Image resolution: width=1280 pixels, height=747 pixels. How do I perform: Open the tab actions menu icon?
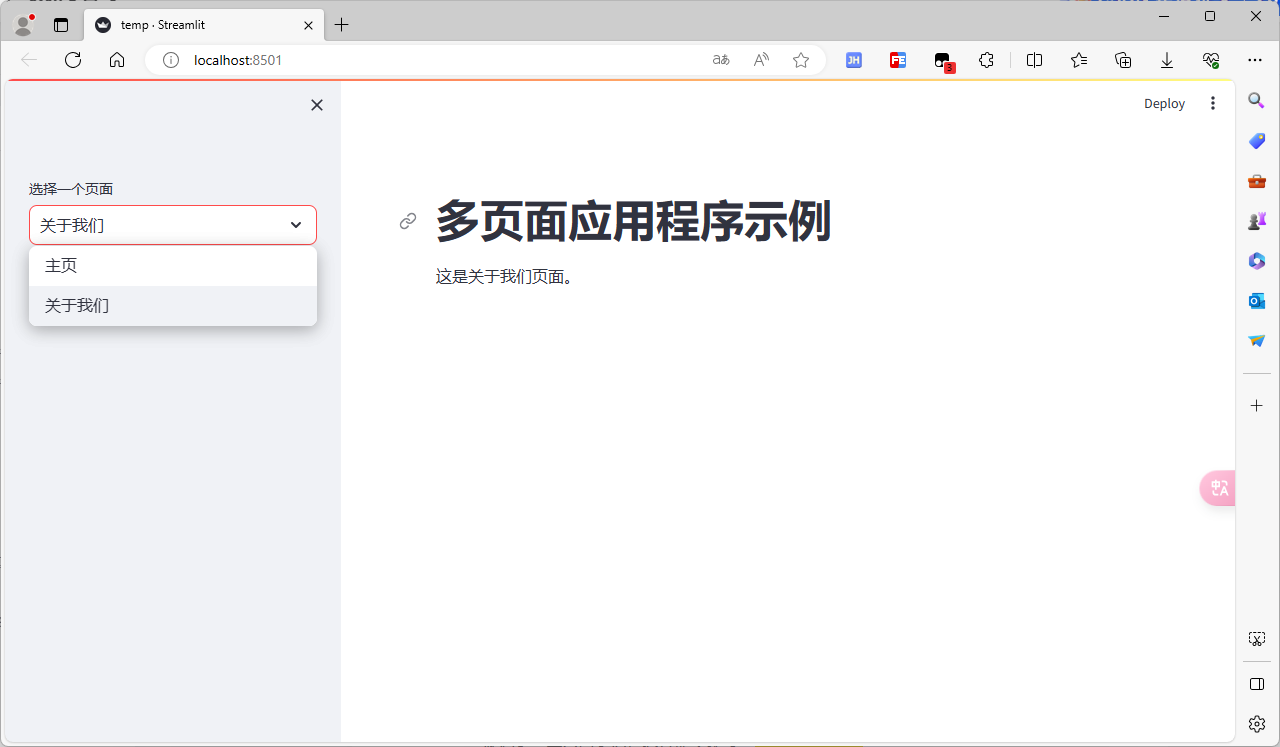click(61, 25)
